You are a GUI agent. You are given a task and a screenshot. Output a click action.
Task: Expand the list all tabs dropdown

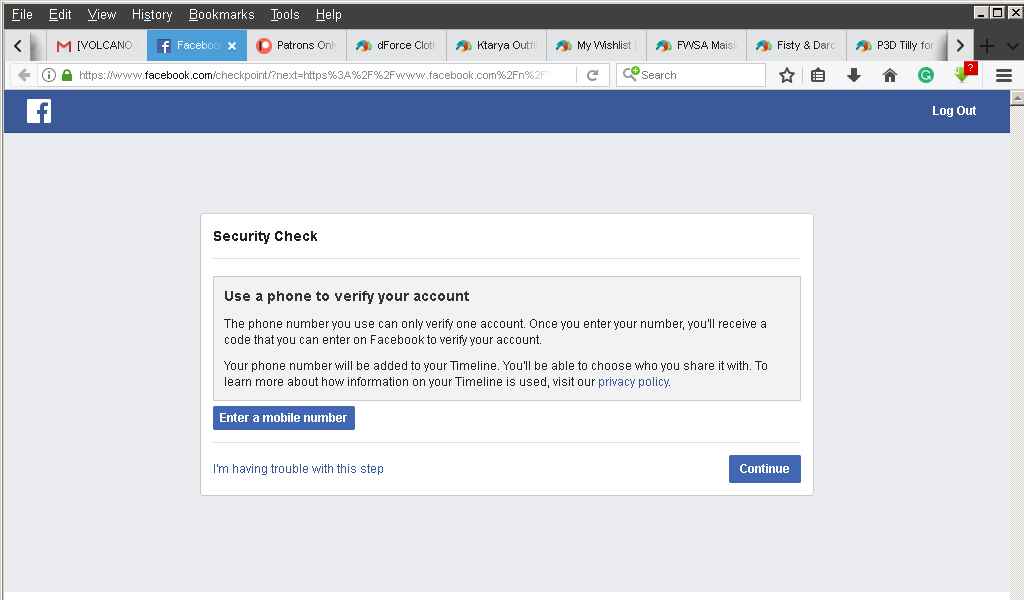(x=1012, y=45)
